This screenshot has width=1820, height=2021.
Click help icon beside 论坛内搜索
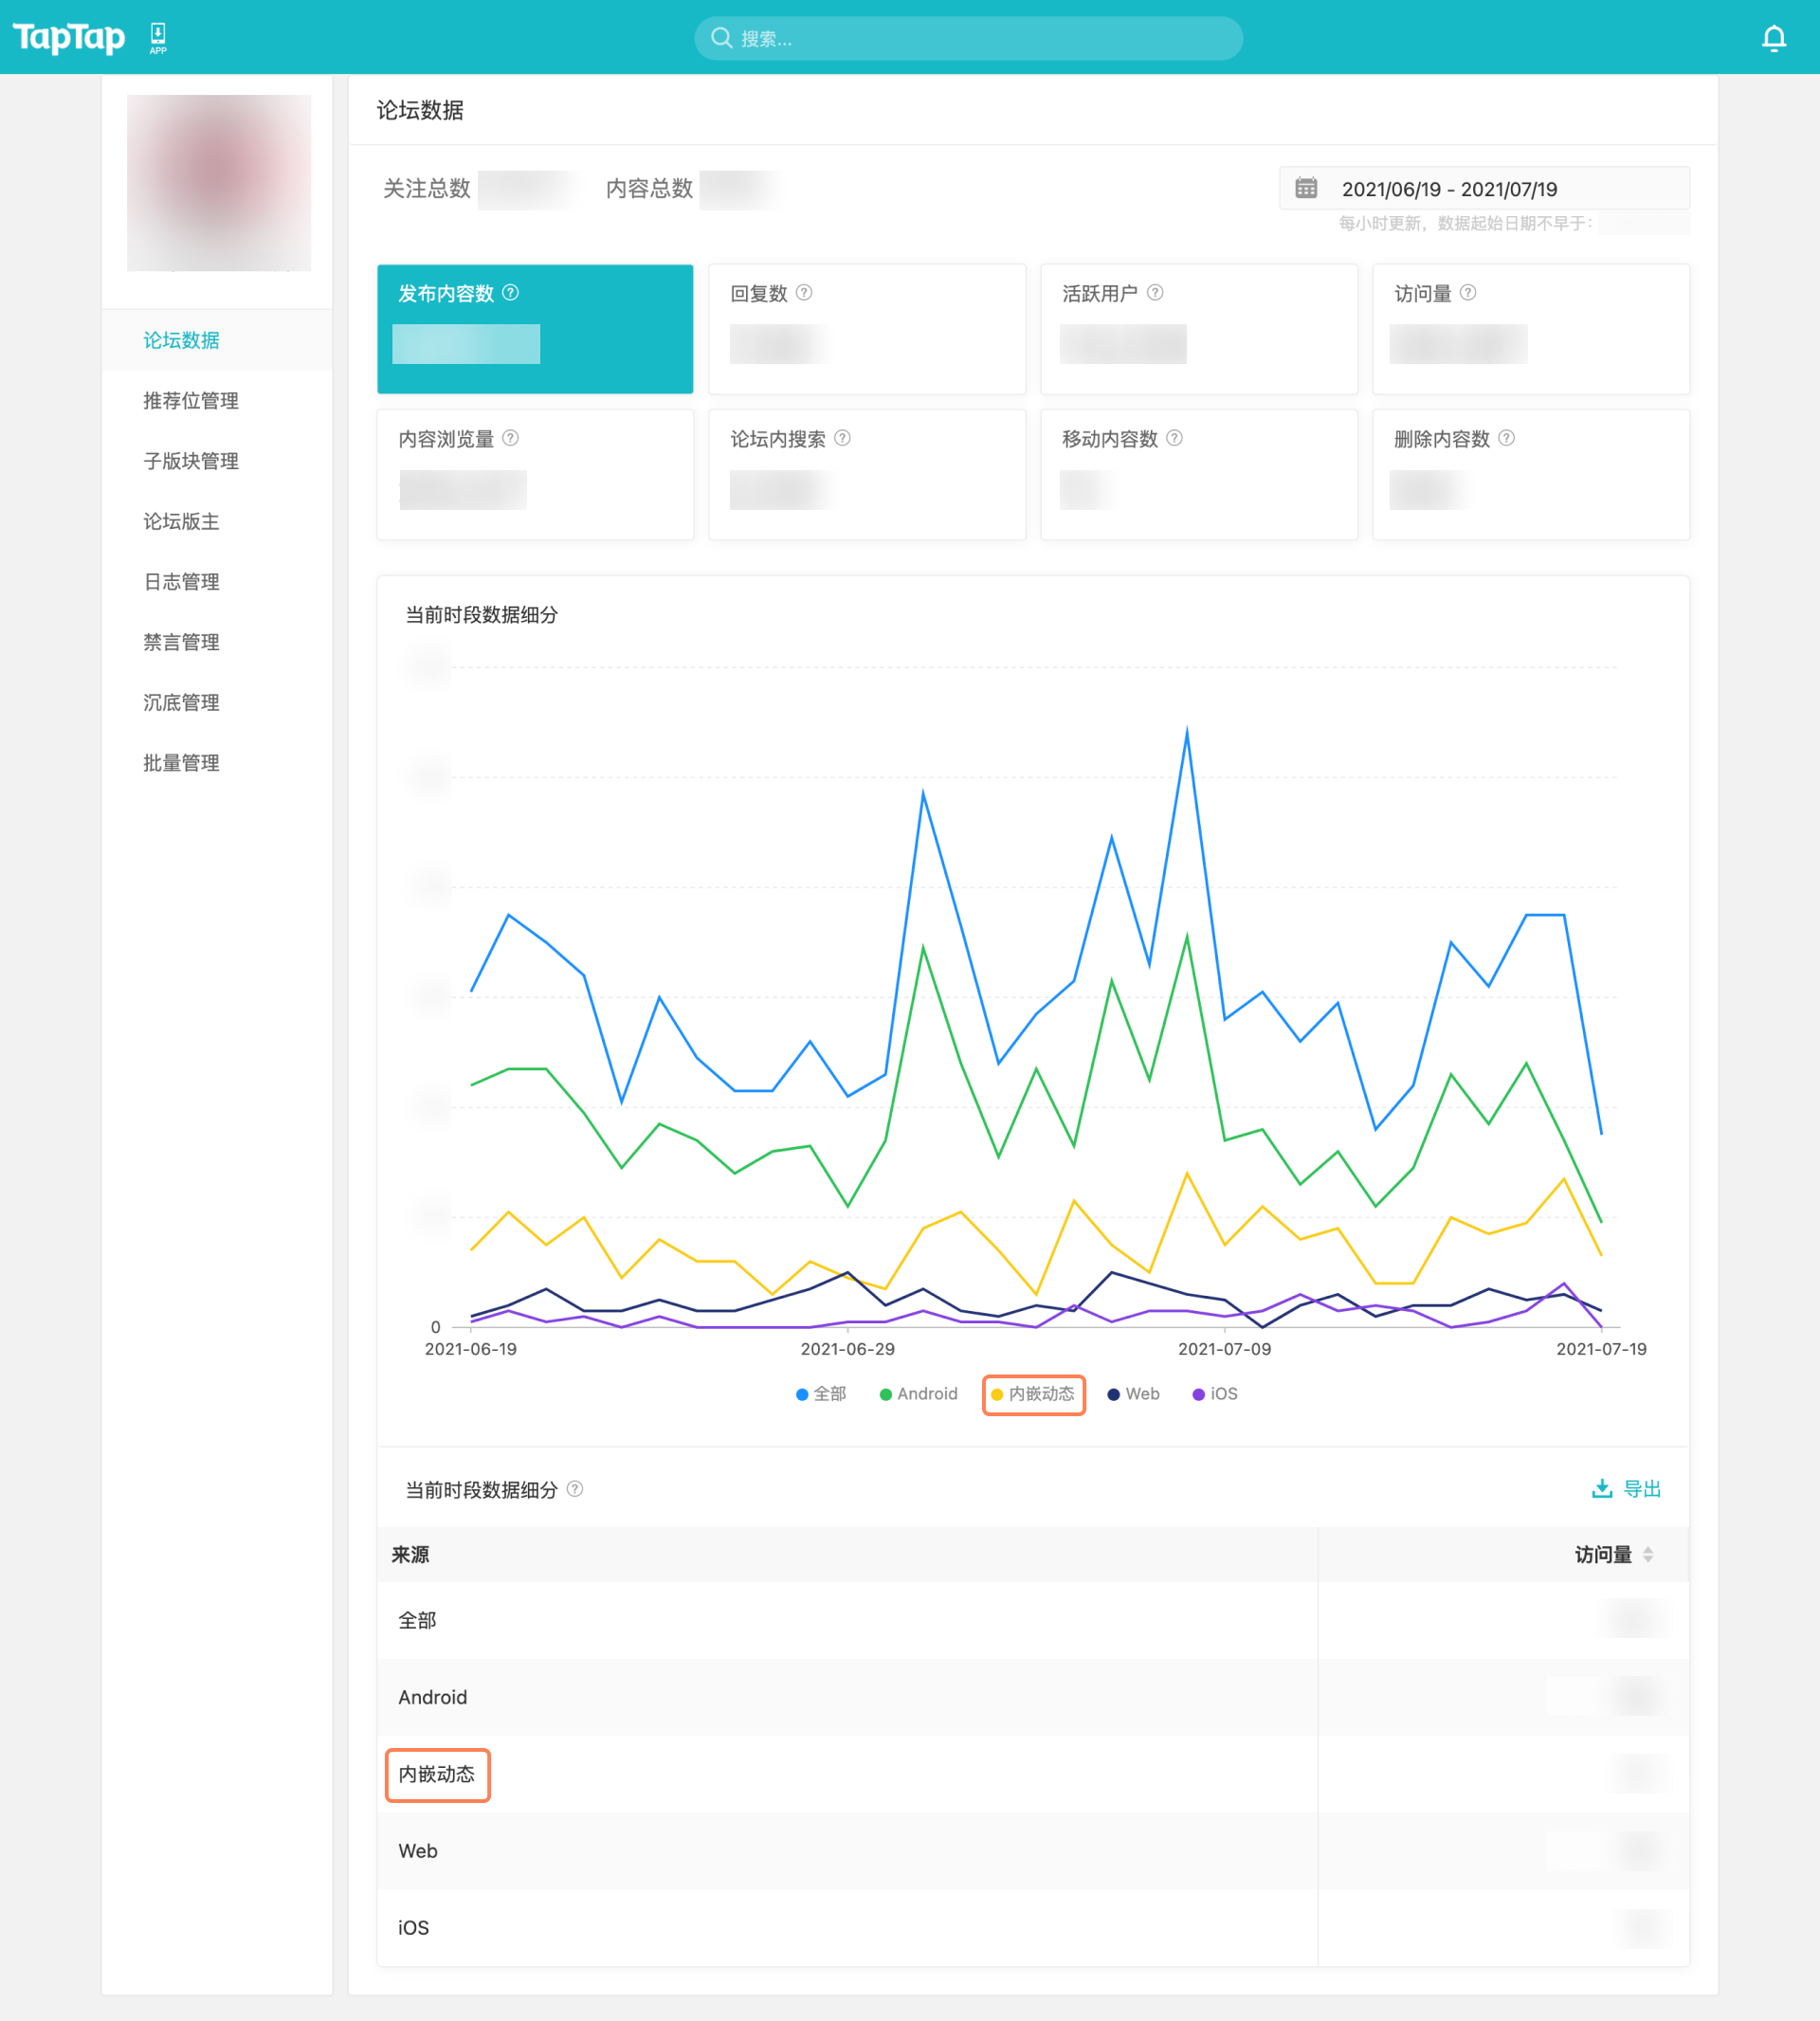842,438
